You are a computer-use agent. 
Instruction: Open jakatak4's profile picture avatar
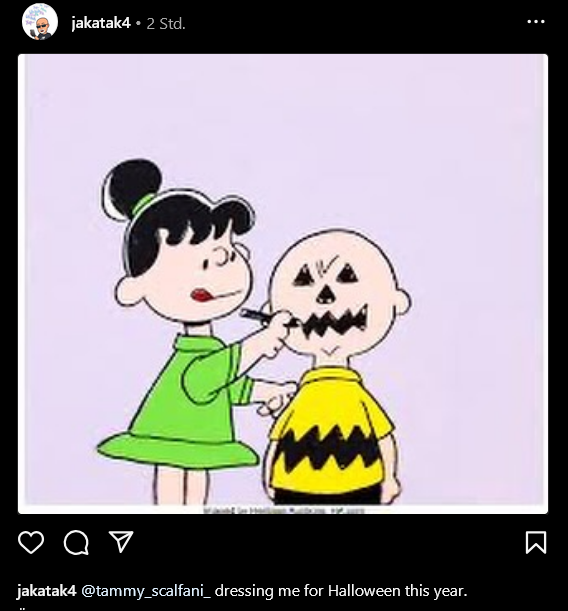40,22
